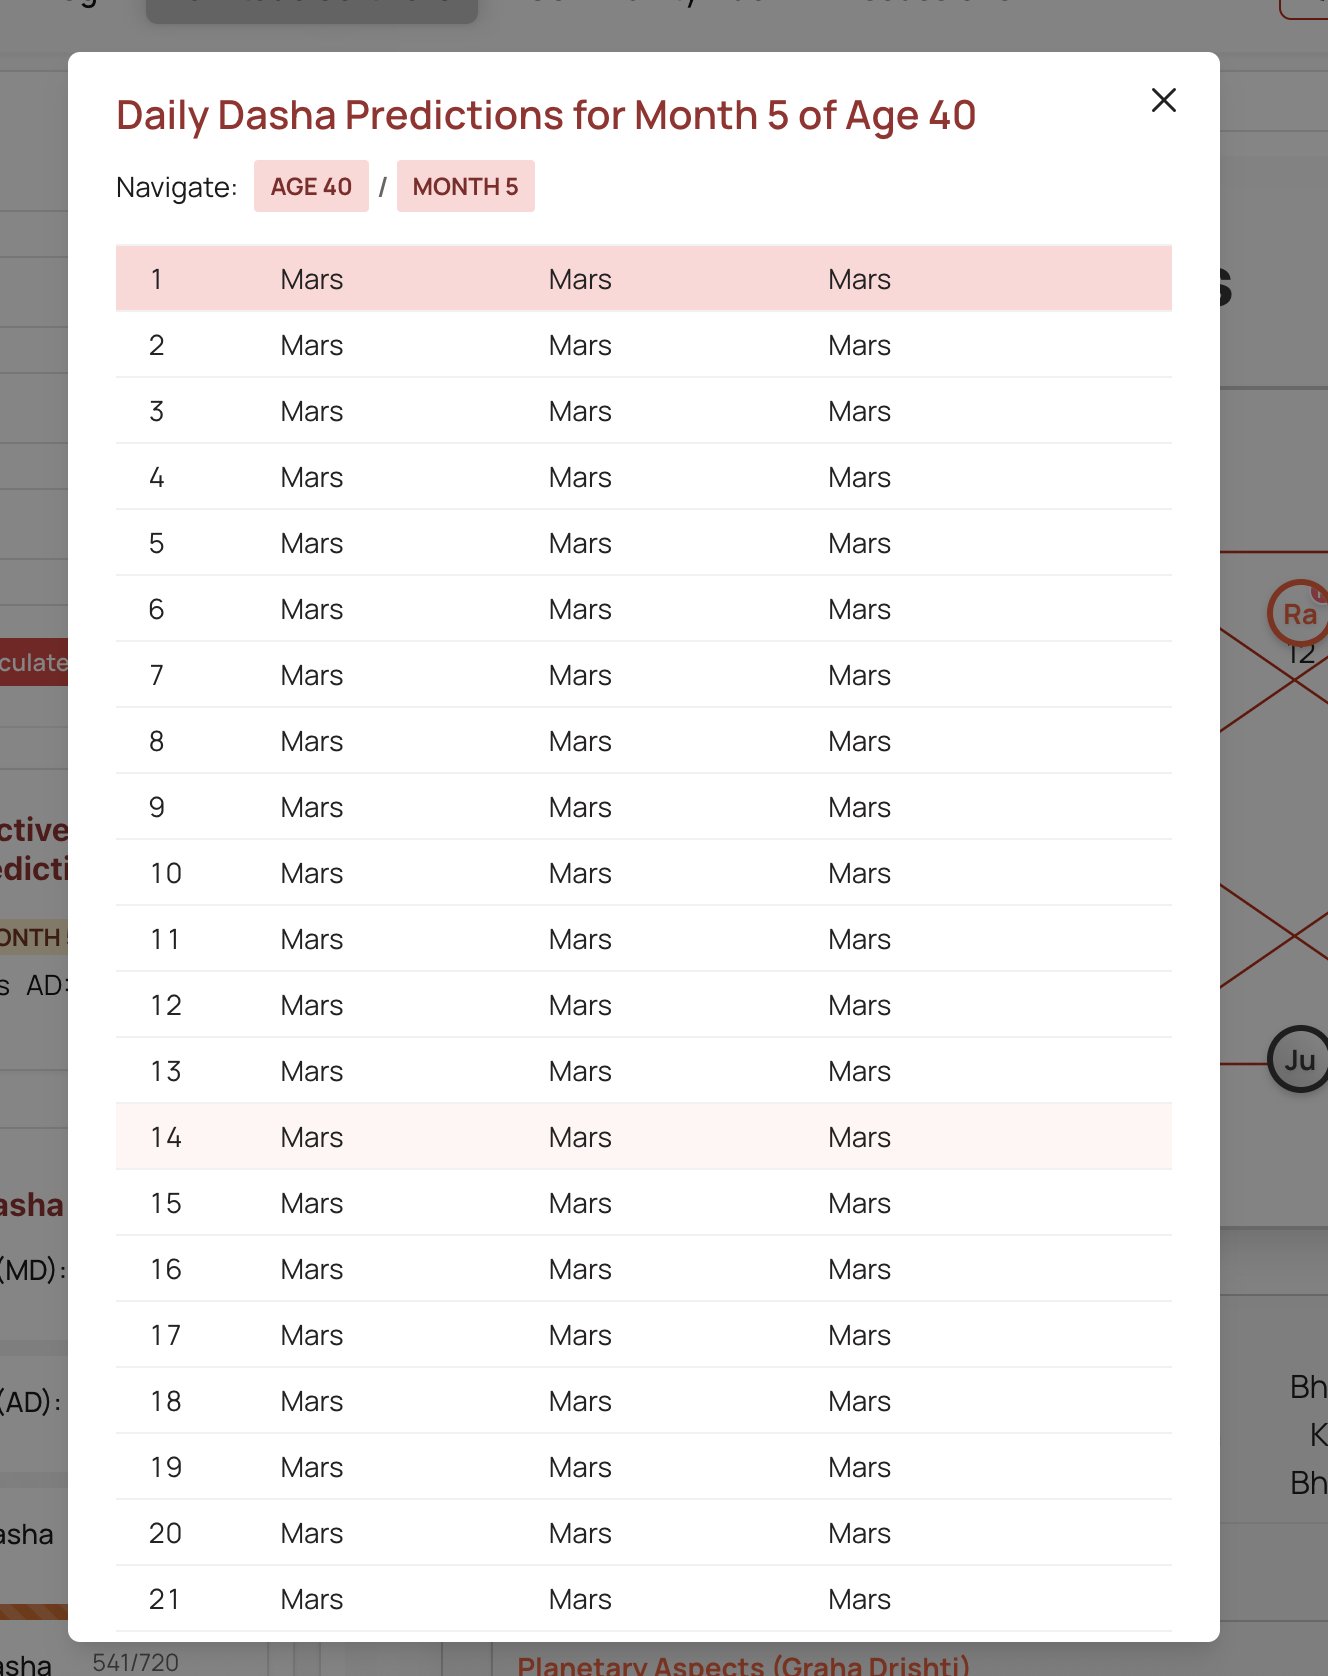Open Planetary Aspects (Graha Drishti) heading
Image resolution: width=1328 pixels, height=1676 pixels.
pos(743,1665)
